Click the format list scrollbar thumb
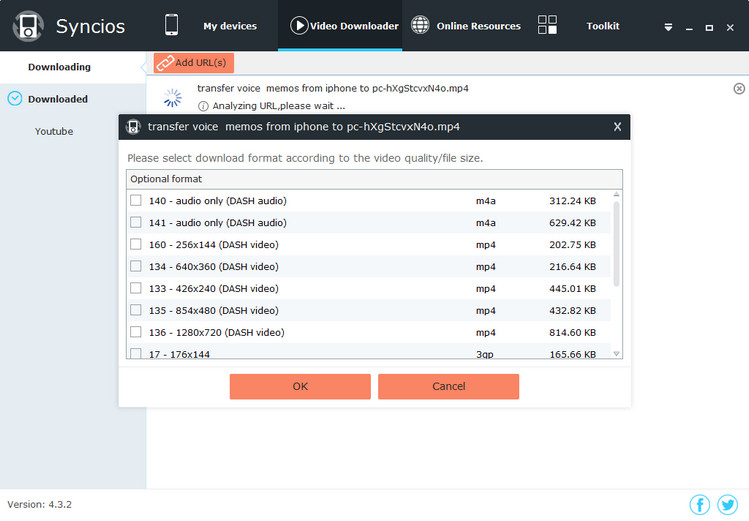The width and height of the screenshot is (749, 521). (x=616, y=244)
